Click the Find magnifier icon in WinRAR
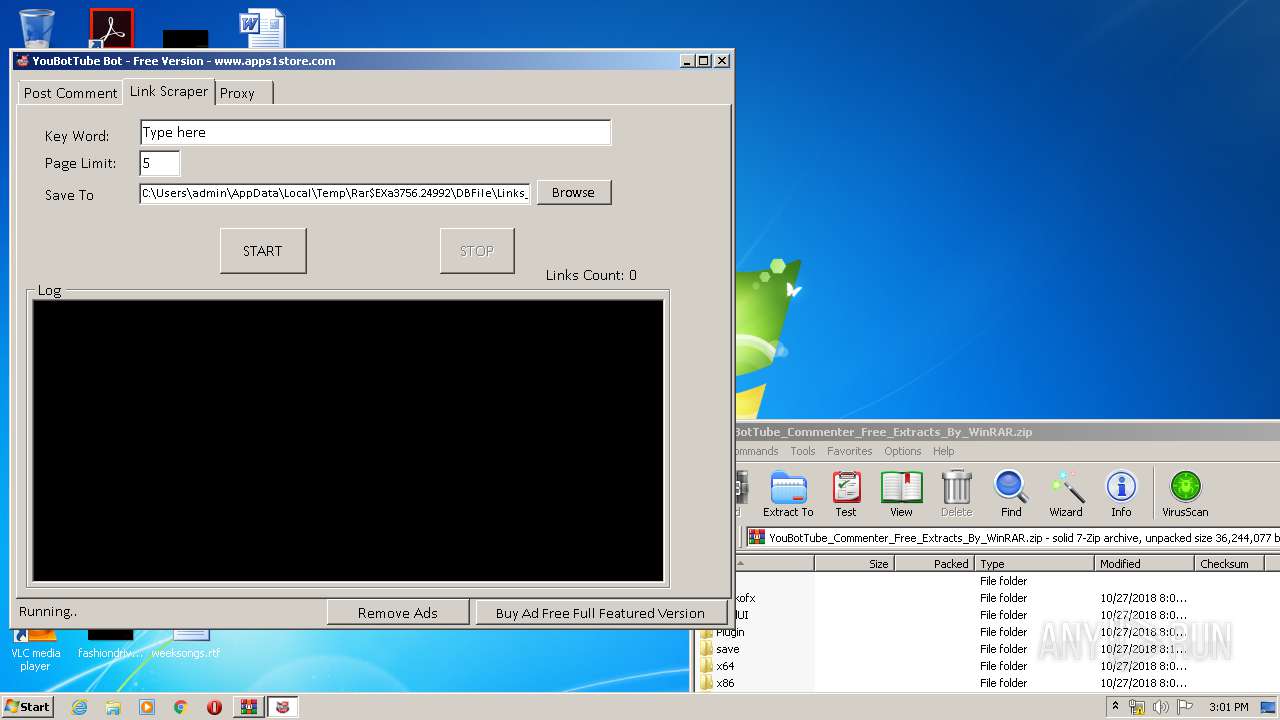Viewport: 1280px width, 720px height. point(1011,494)
